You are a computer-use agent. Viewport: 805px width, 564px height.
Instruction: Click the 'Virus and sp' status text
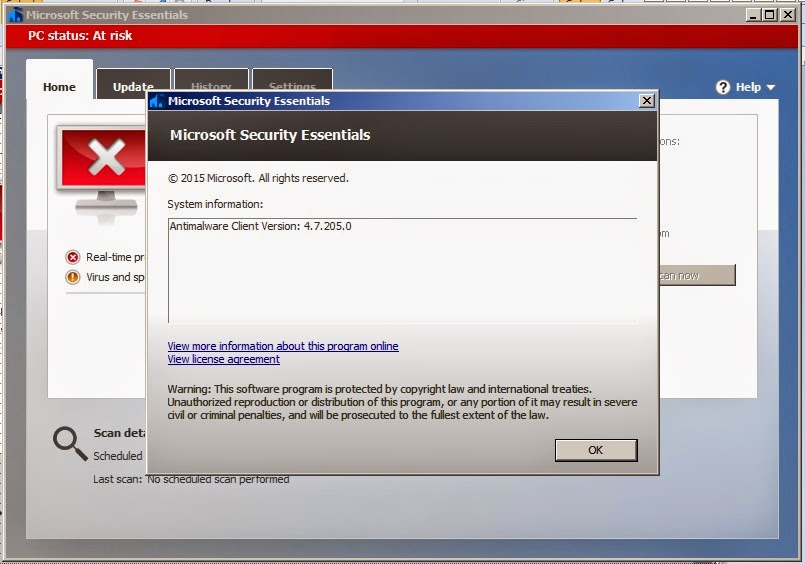(115, 277)
